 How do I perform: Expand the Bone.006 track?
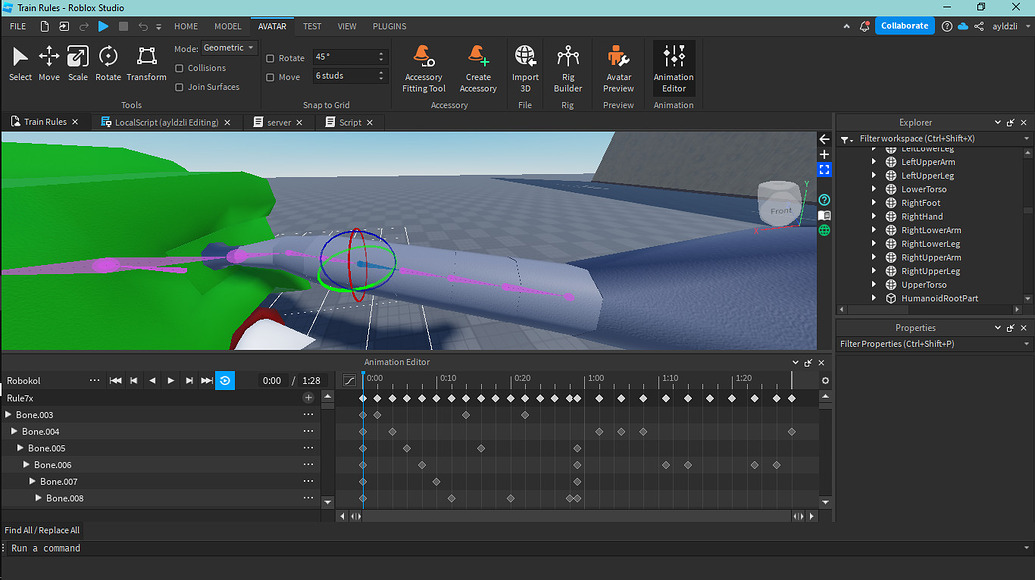(x=26, y=465)
